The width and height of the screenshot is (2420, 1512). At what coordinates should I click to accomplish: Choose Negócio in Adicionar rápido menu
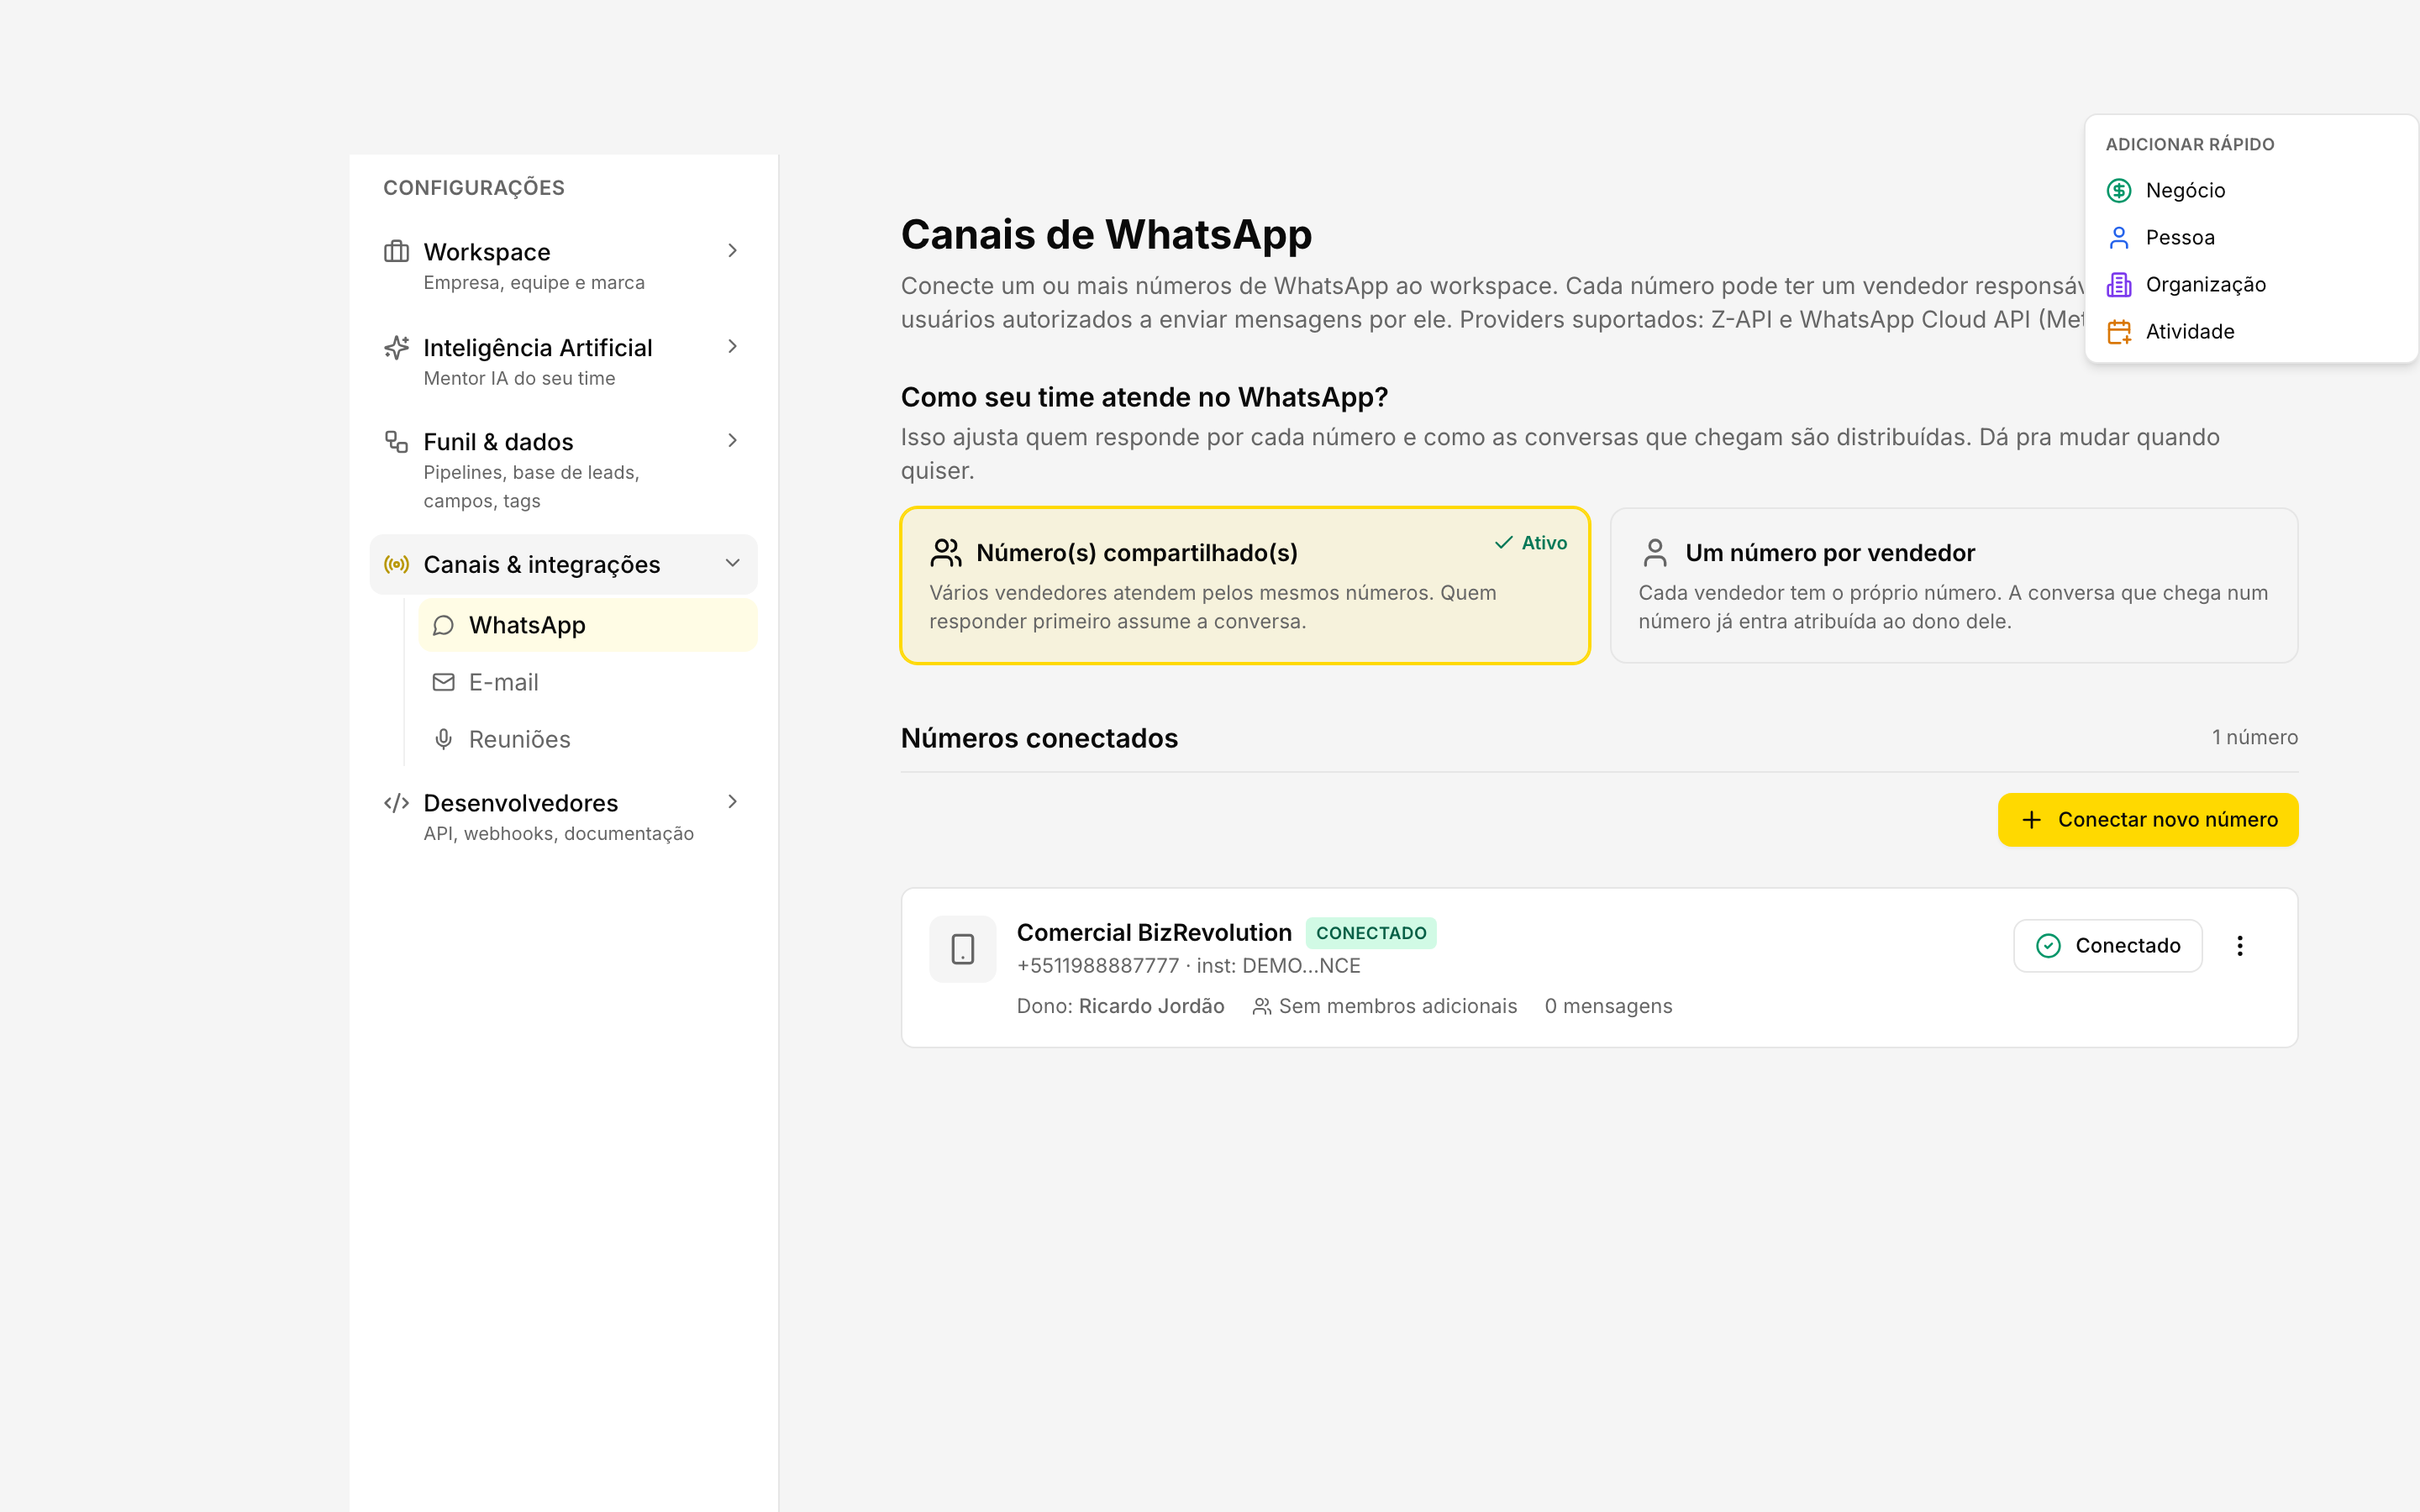(2250, 190)
